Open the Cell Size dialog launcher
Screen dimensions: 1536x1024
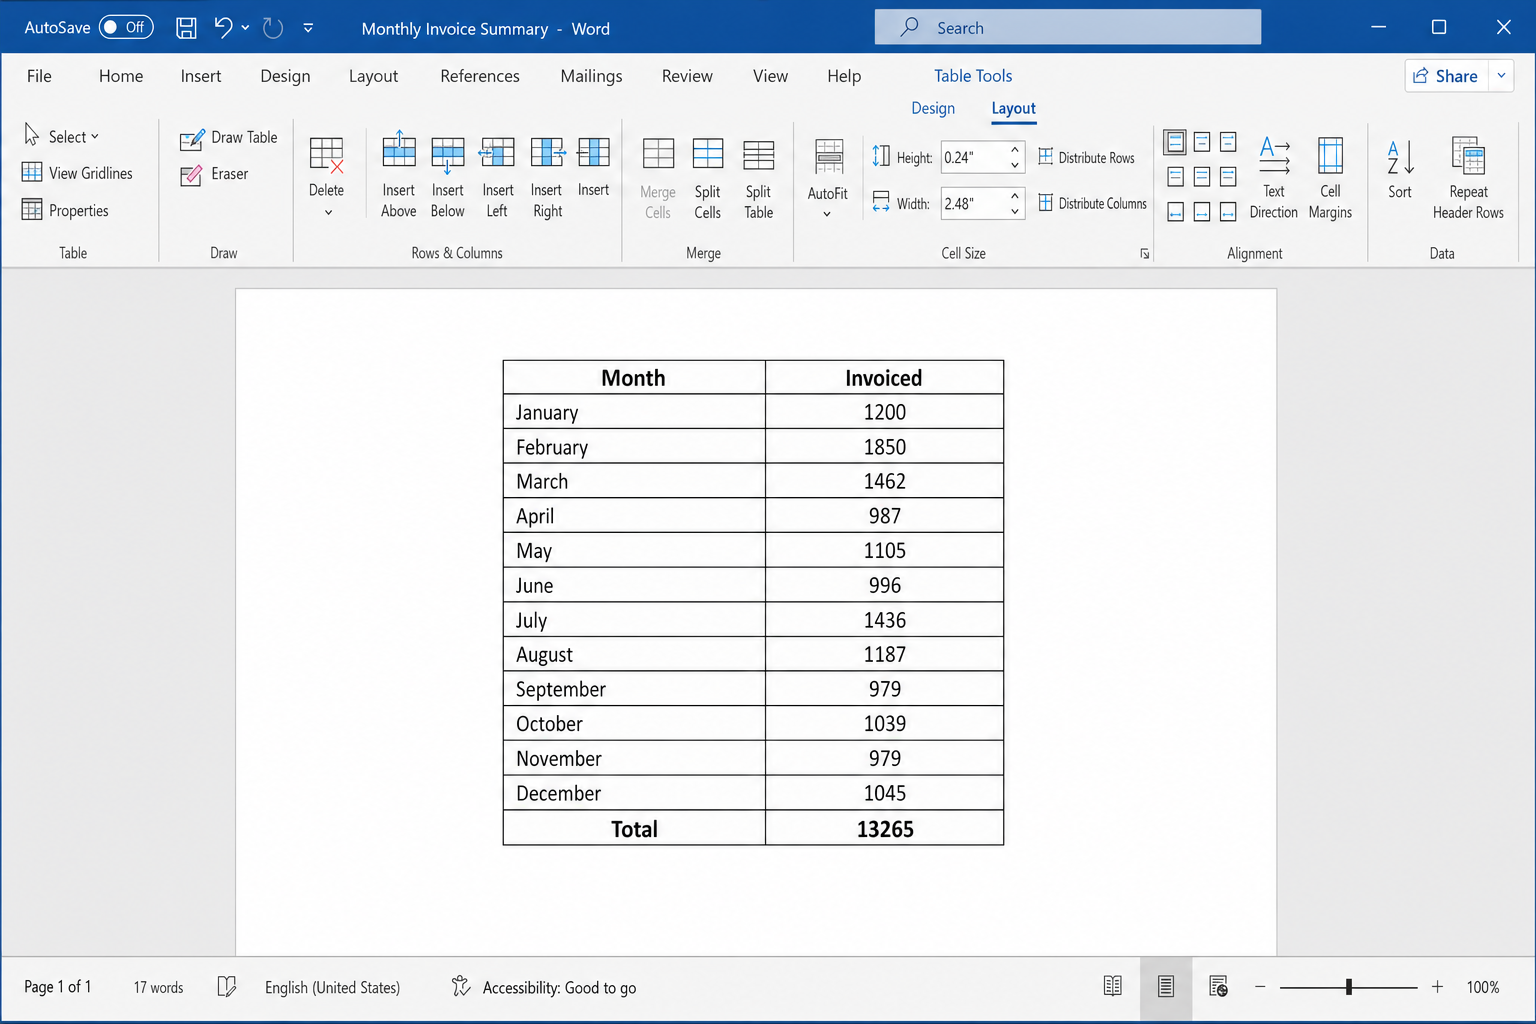1144,254
